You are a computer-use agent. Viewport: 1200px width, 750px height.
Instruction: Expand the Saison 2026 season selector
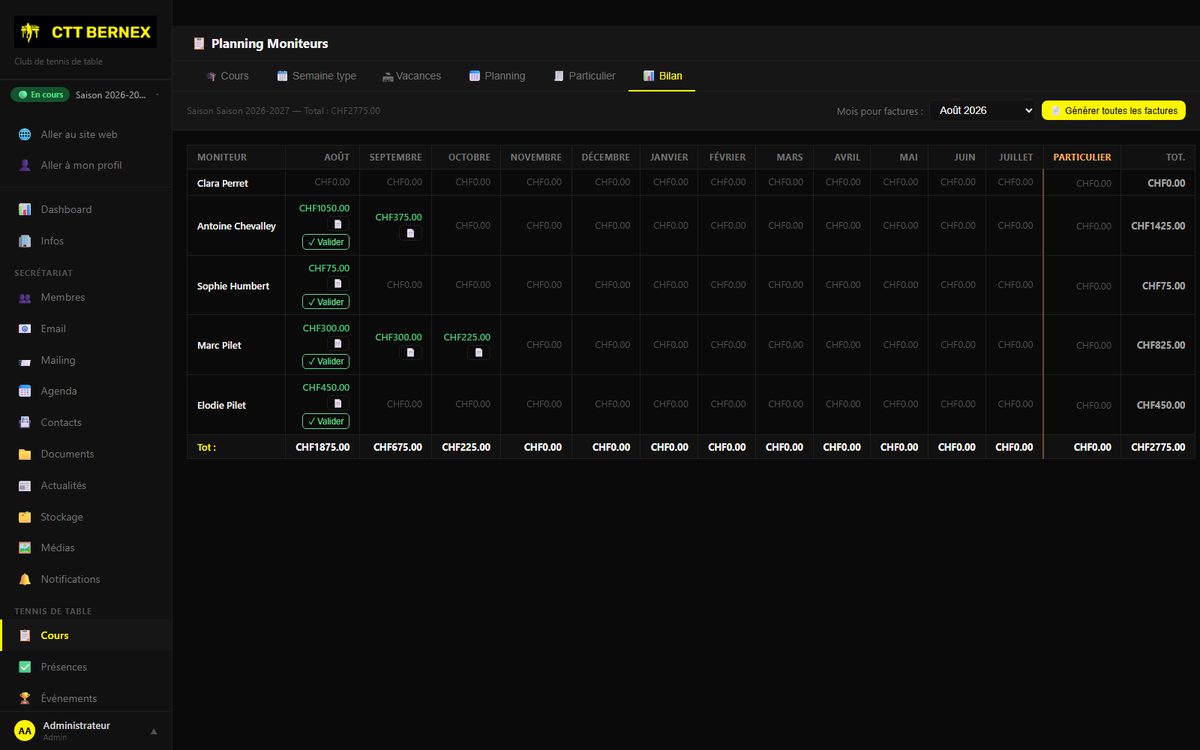coord(118,95)
